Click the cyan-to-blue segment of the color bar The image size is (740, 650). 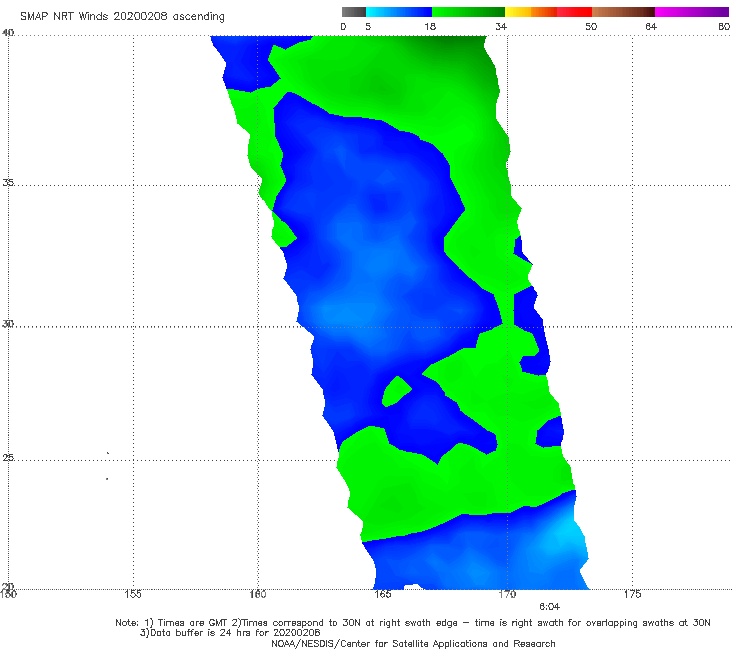399,12
